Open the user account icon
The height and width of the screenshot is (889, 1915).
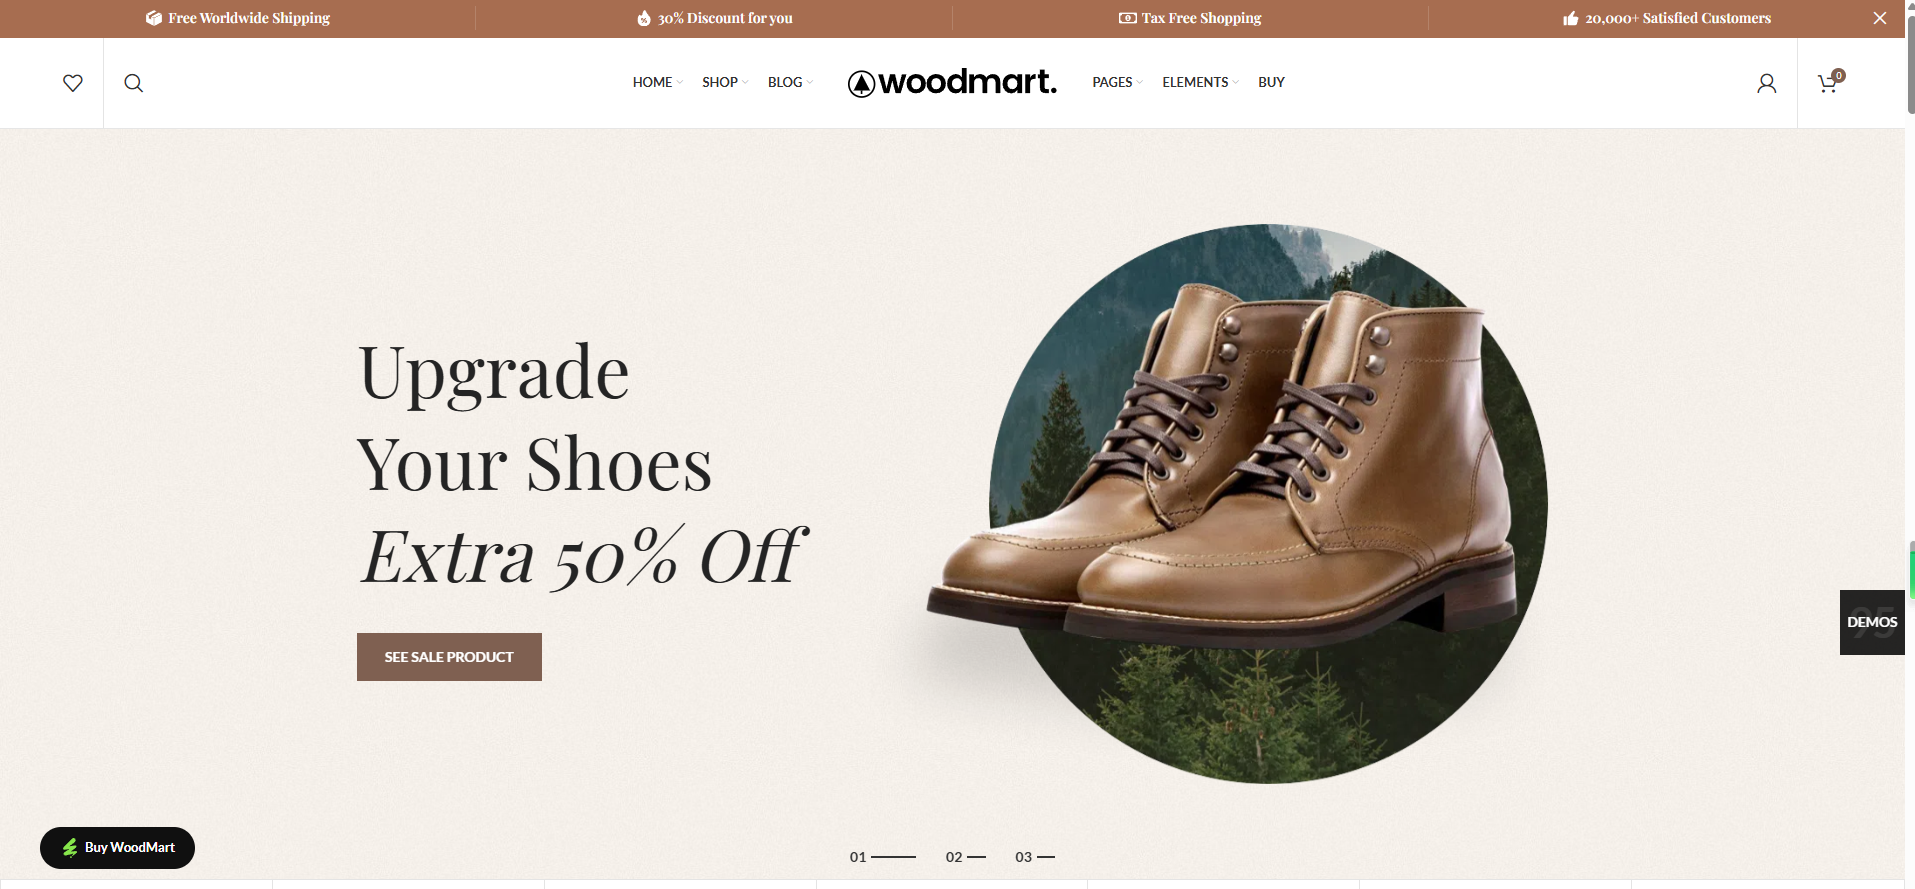click(1767, 83)
